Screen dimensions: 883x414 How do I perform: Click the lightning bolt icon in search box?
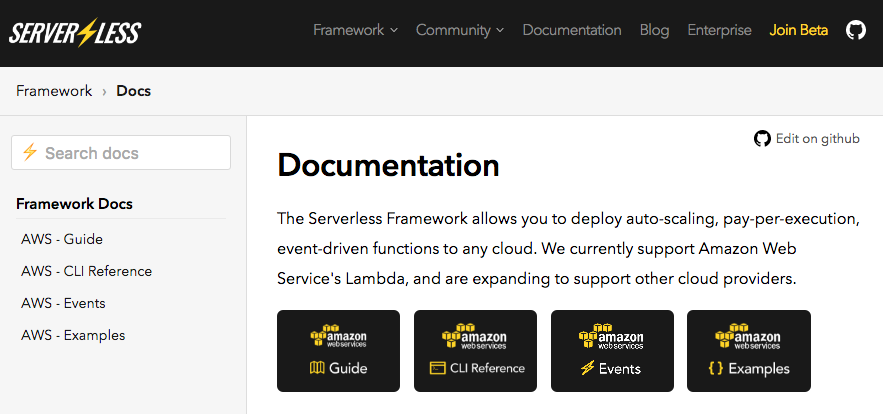(x=30, y=152)
